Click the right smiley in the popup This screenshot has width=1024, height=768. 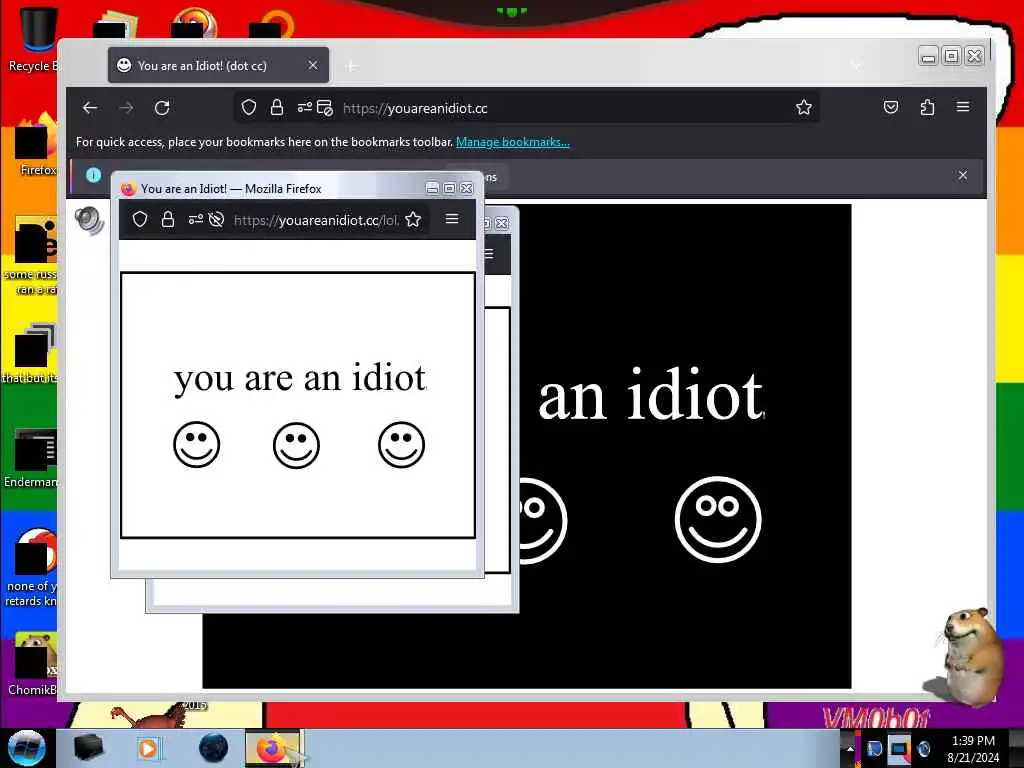(402, 445)
